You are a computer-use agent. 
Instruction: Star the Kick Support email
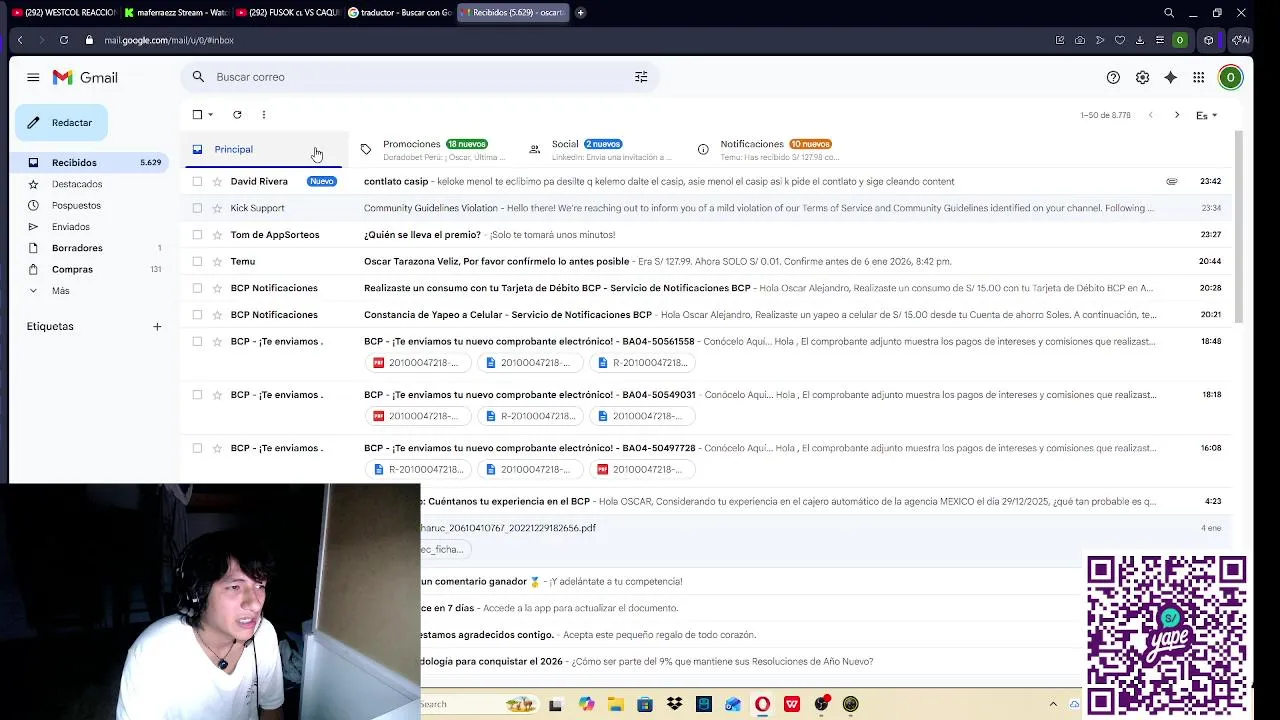[217, 208]
